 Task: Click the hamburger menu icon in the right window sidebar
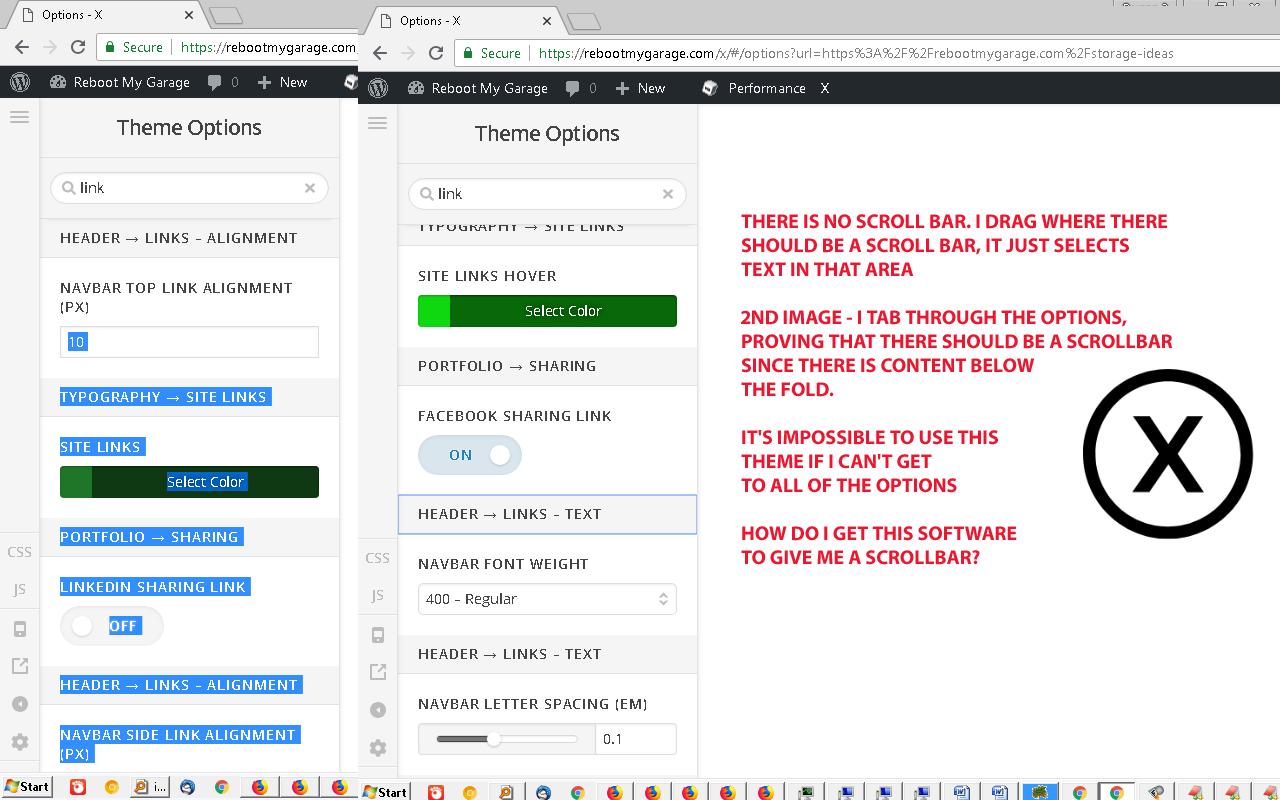click(377, 123)
